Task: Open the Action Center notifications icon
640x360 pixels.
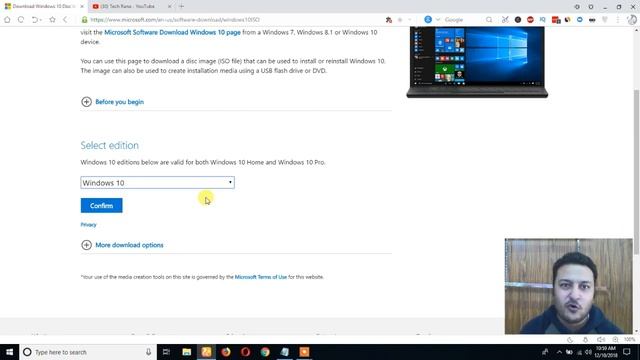Action: 627,352
